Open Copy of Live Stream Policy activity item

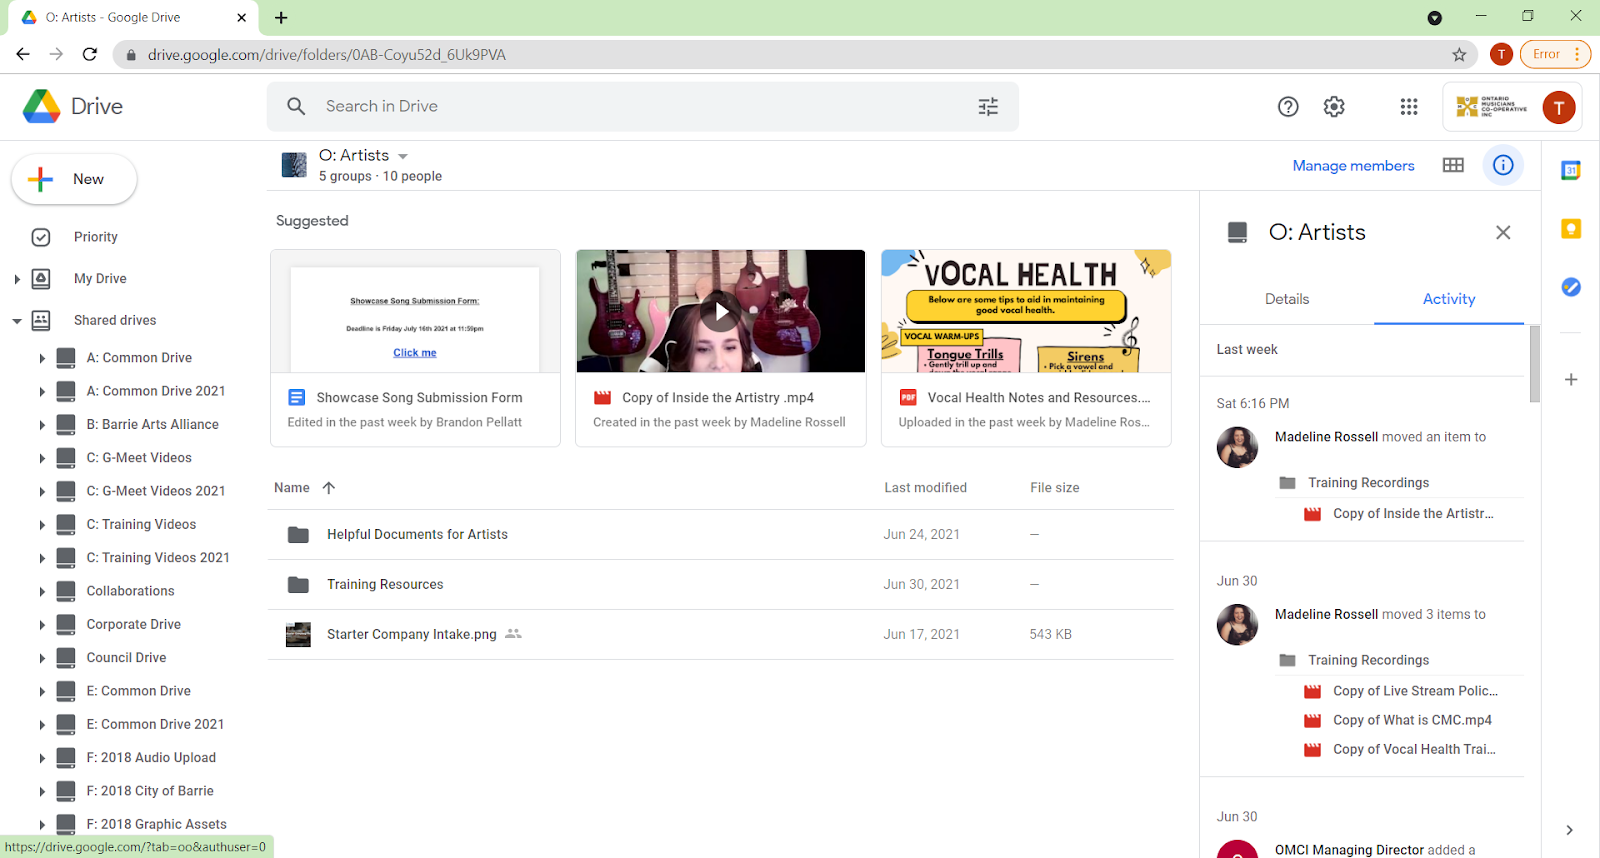[x=1415, y=691]
